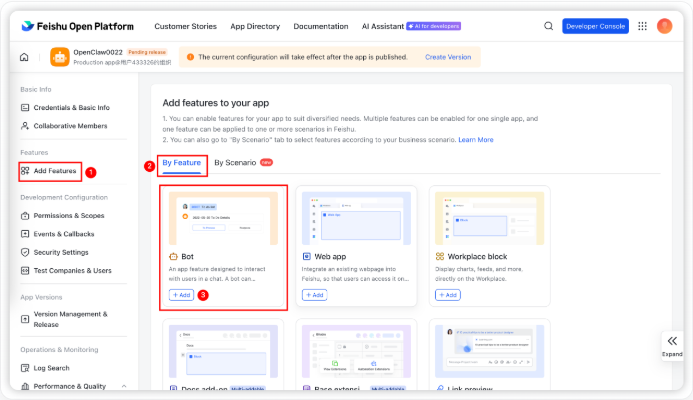Click the Performance & Quality chart icon
Image resolution: width=693 pixels, height=400 pixels.
(25, 386)
